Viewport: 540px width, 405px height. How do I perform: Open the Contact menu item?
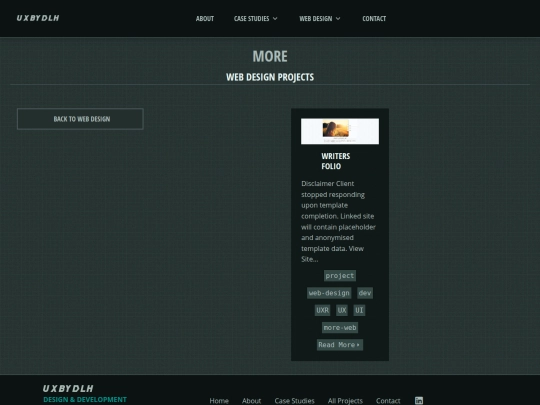coord(374,19)
